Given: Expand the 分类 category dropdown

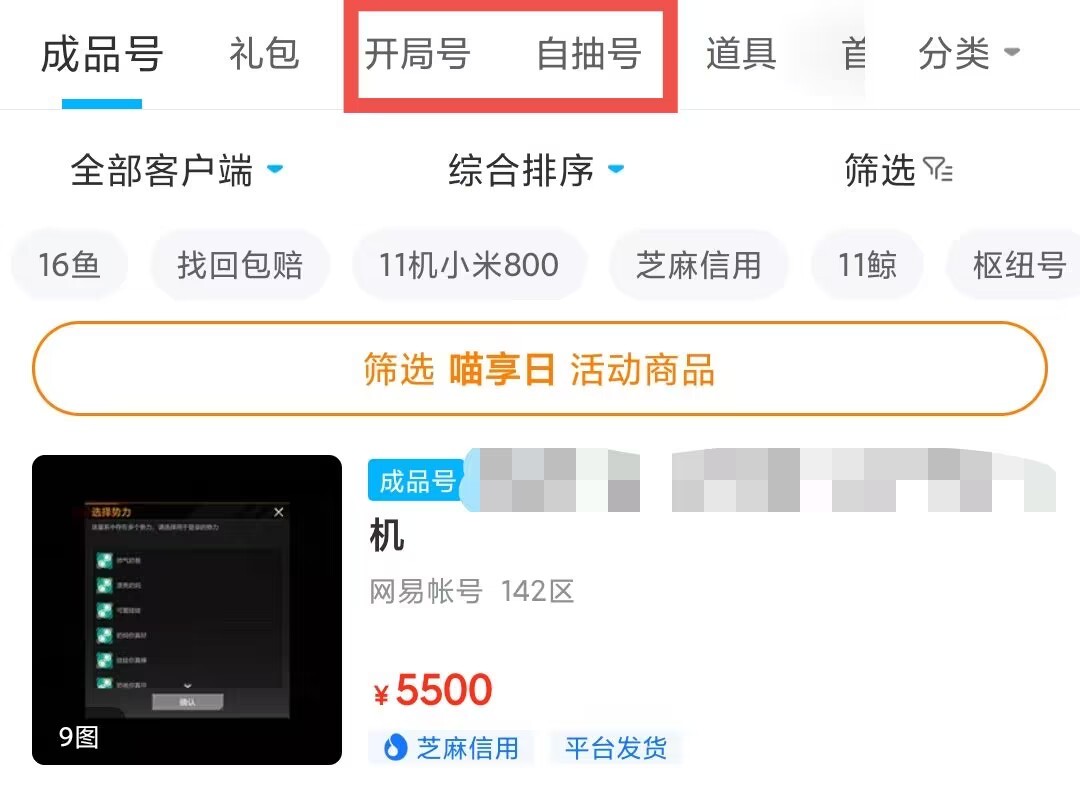Looking at the screenshot, I should 968,53.
